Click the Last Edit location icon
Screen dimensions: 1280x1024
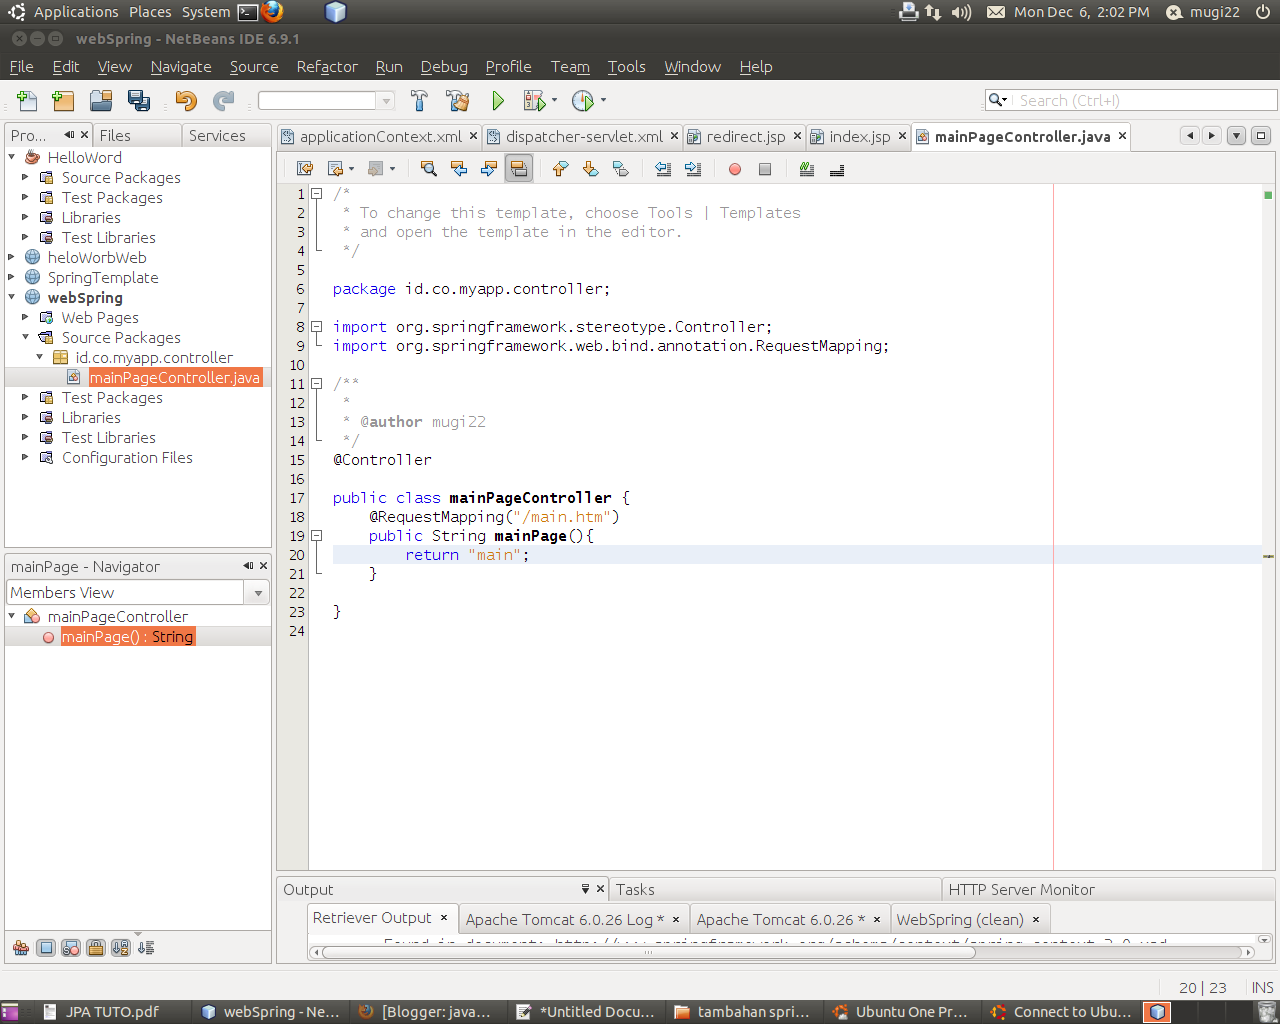pyautogui.click(x=305, y=169)
